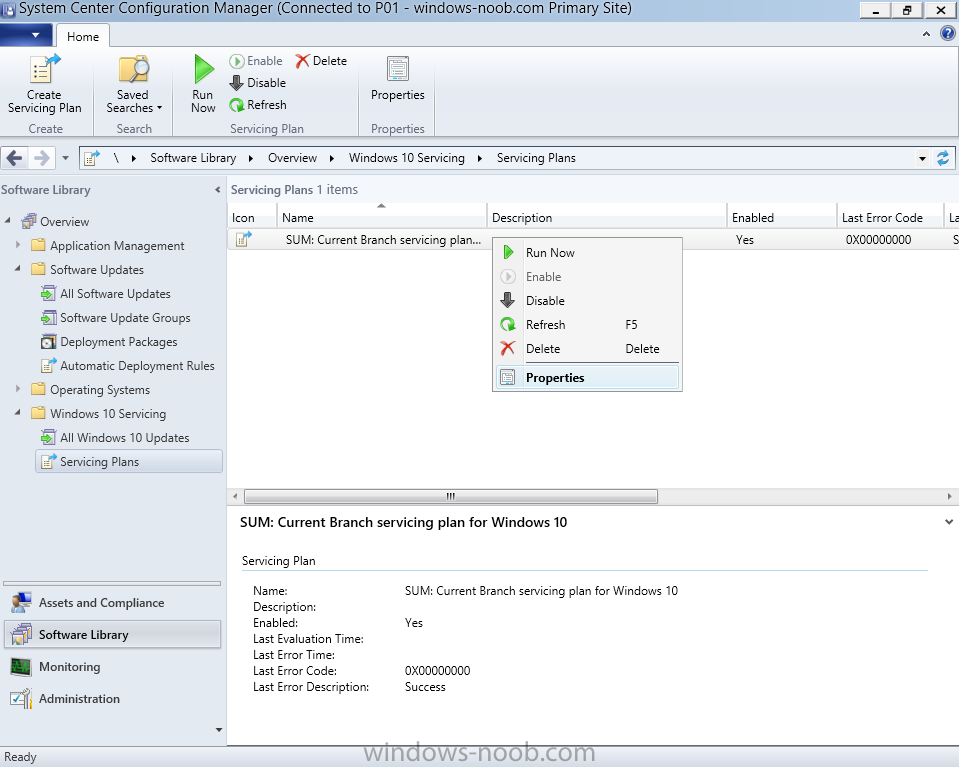Collapse the Windows 10 Servicing node
This screenshot has height=767, width=959.
tap(18, 412)
